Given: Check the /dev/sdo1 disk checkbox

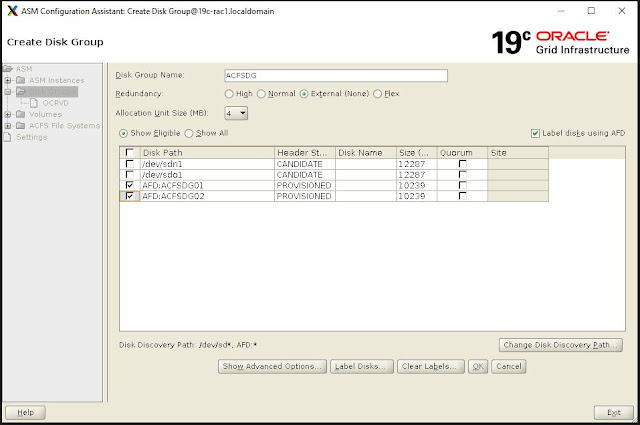Looking at the screenshot, I should (x=130, y=175).
